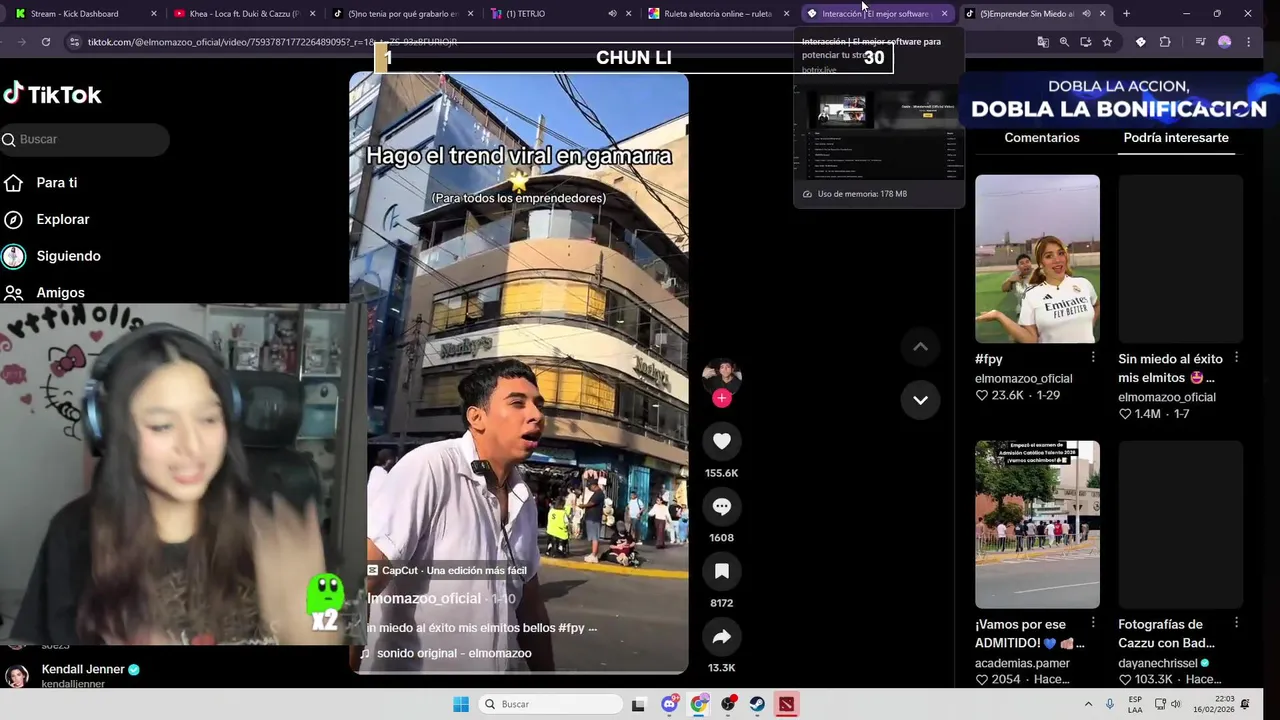
Task: Open Task View on the taskbar
Action: pos(638,704)
